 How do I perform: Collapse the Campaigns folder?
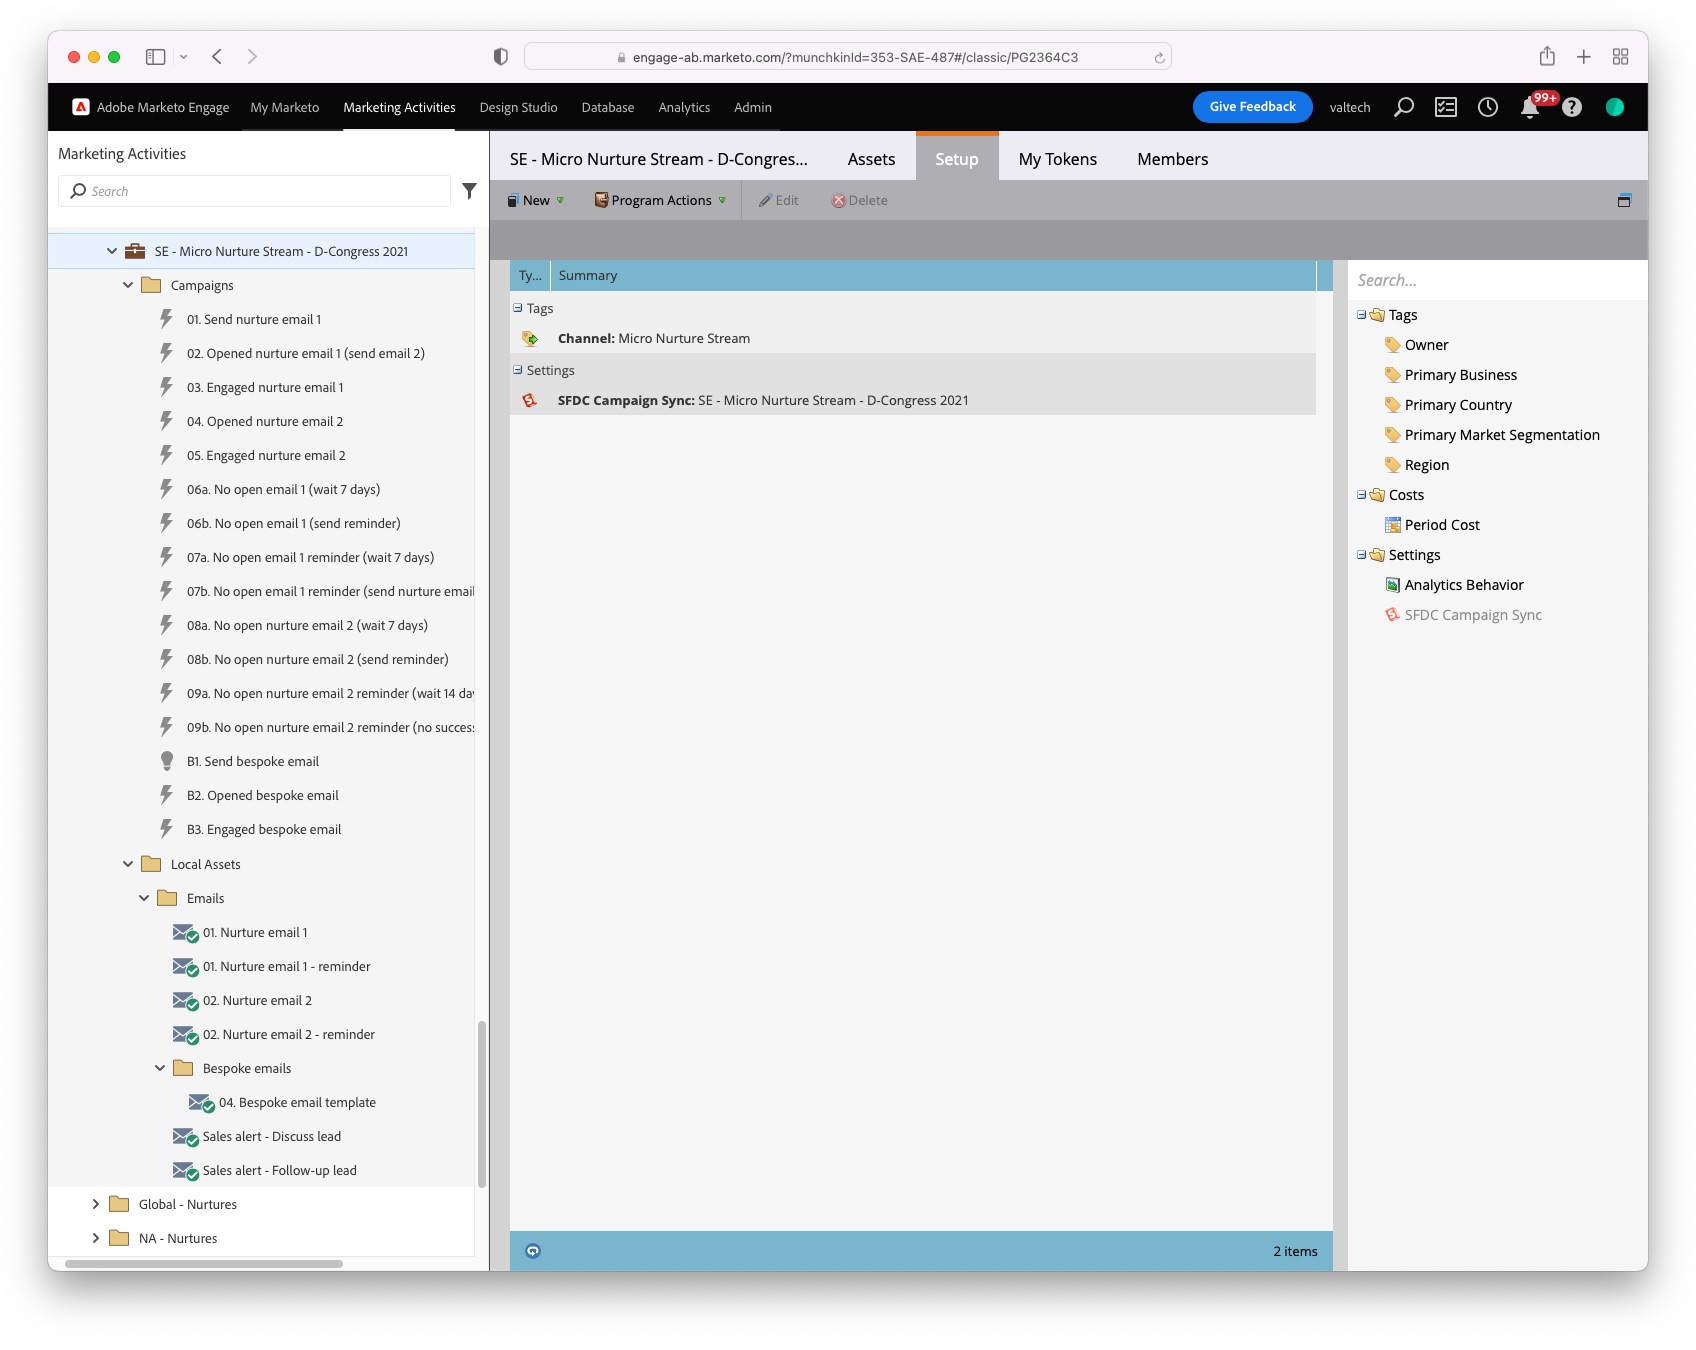coord(128,285)
